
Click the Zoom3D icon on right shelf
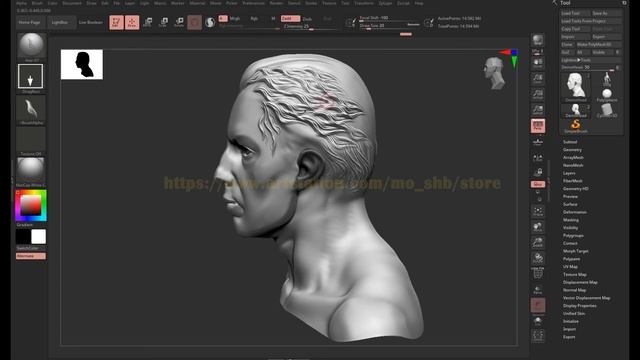tap(538, 242)
